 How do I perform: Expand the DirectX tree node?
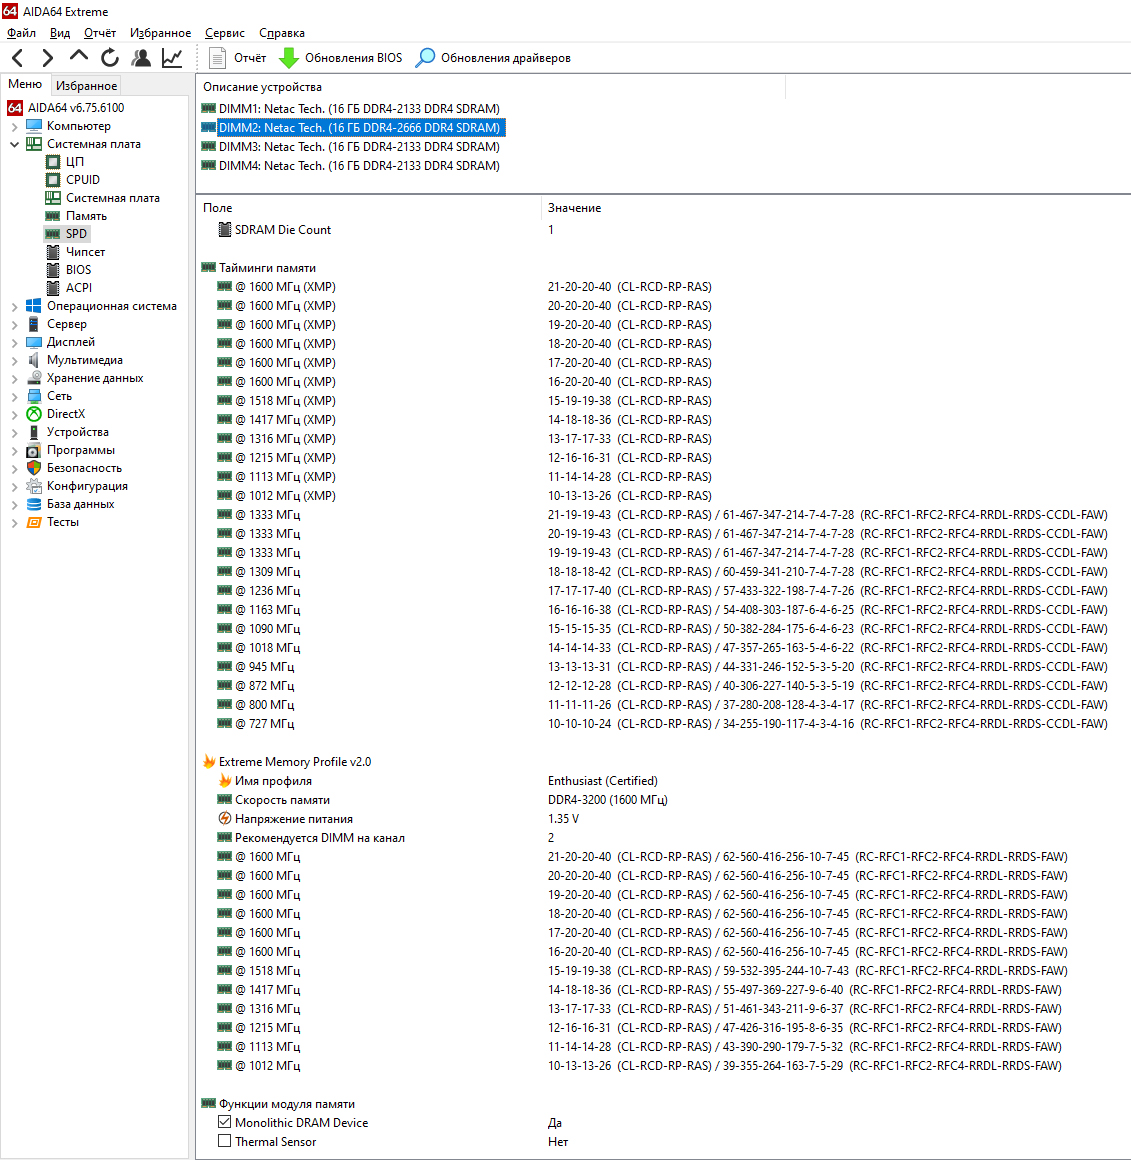pos(14,414)
